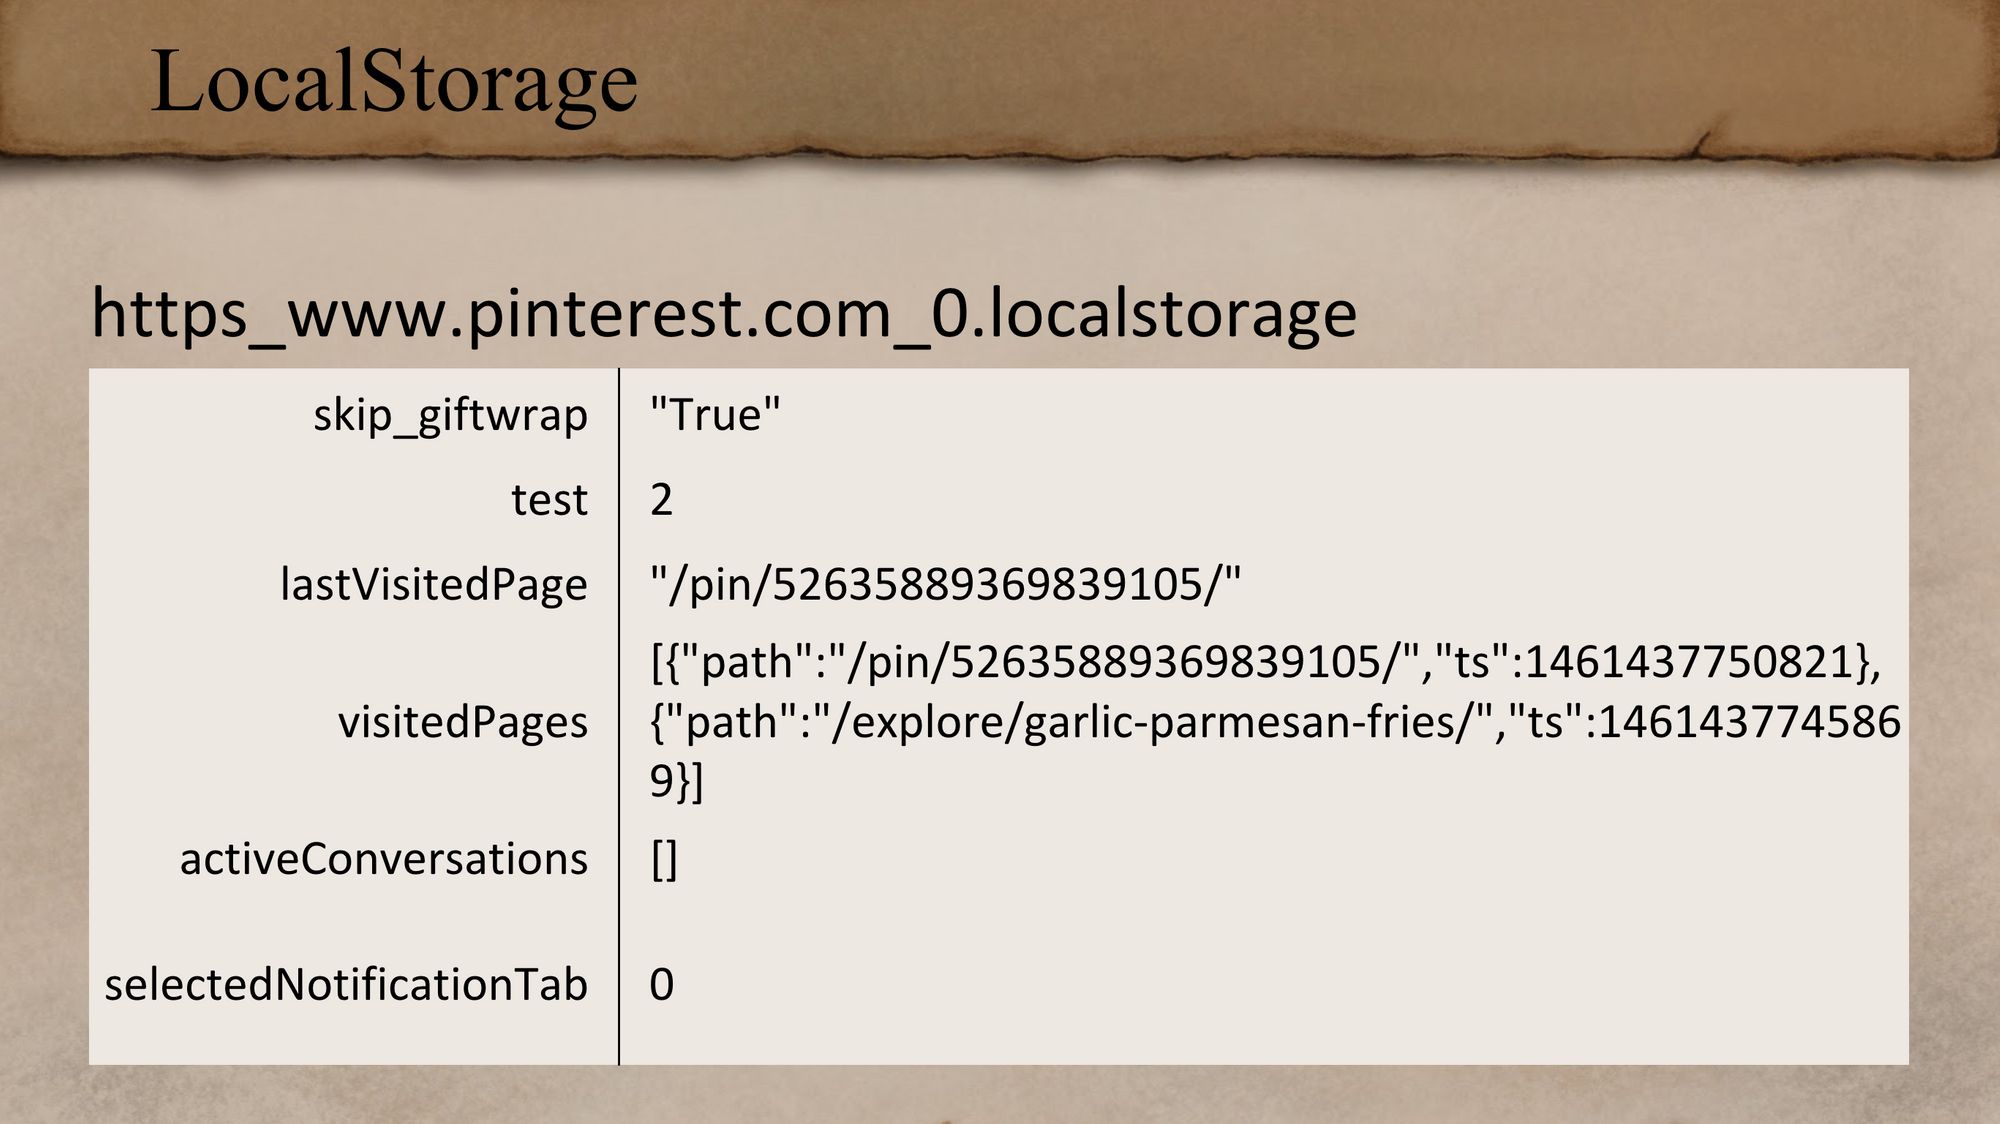Select the first visitedPages path line
Image resolution: width=2000 pixels, height=1124 pixels.
pyautogui.click(x=1266, y=662)
